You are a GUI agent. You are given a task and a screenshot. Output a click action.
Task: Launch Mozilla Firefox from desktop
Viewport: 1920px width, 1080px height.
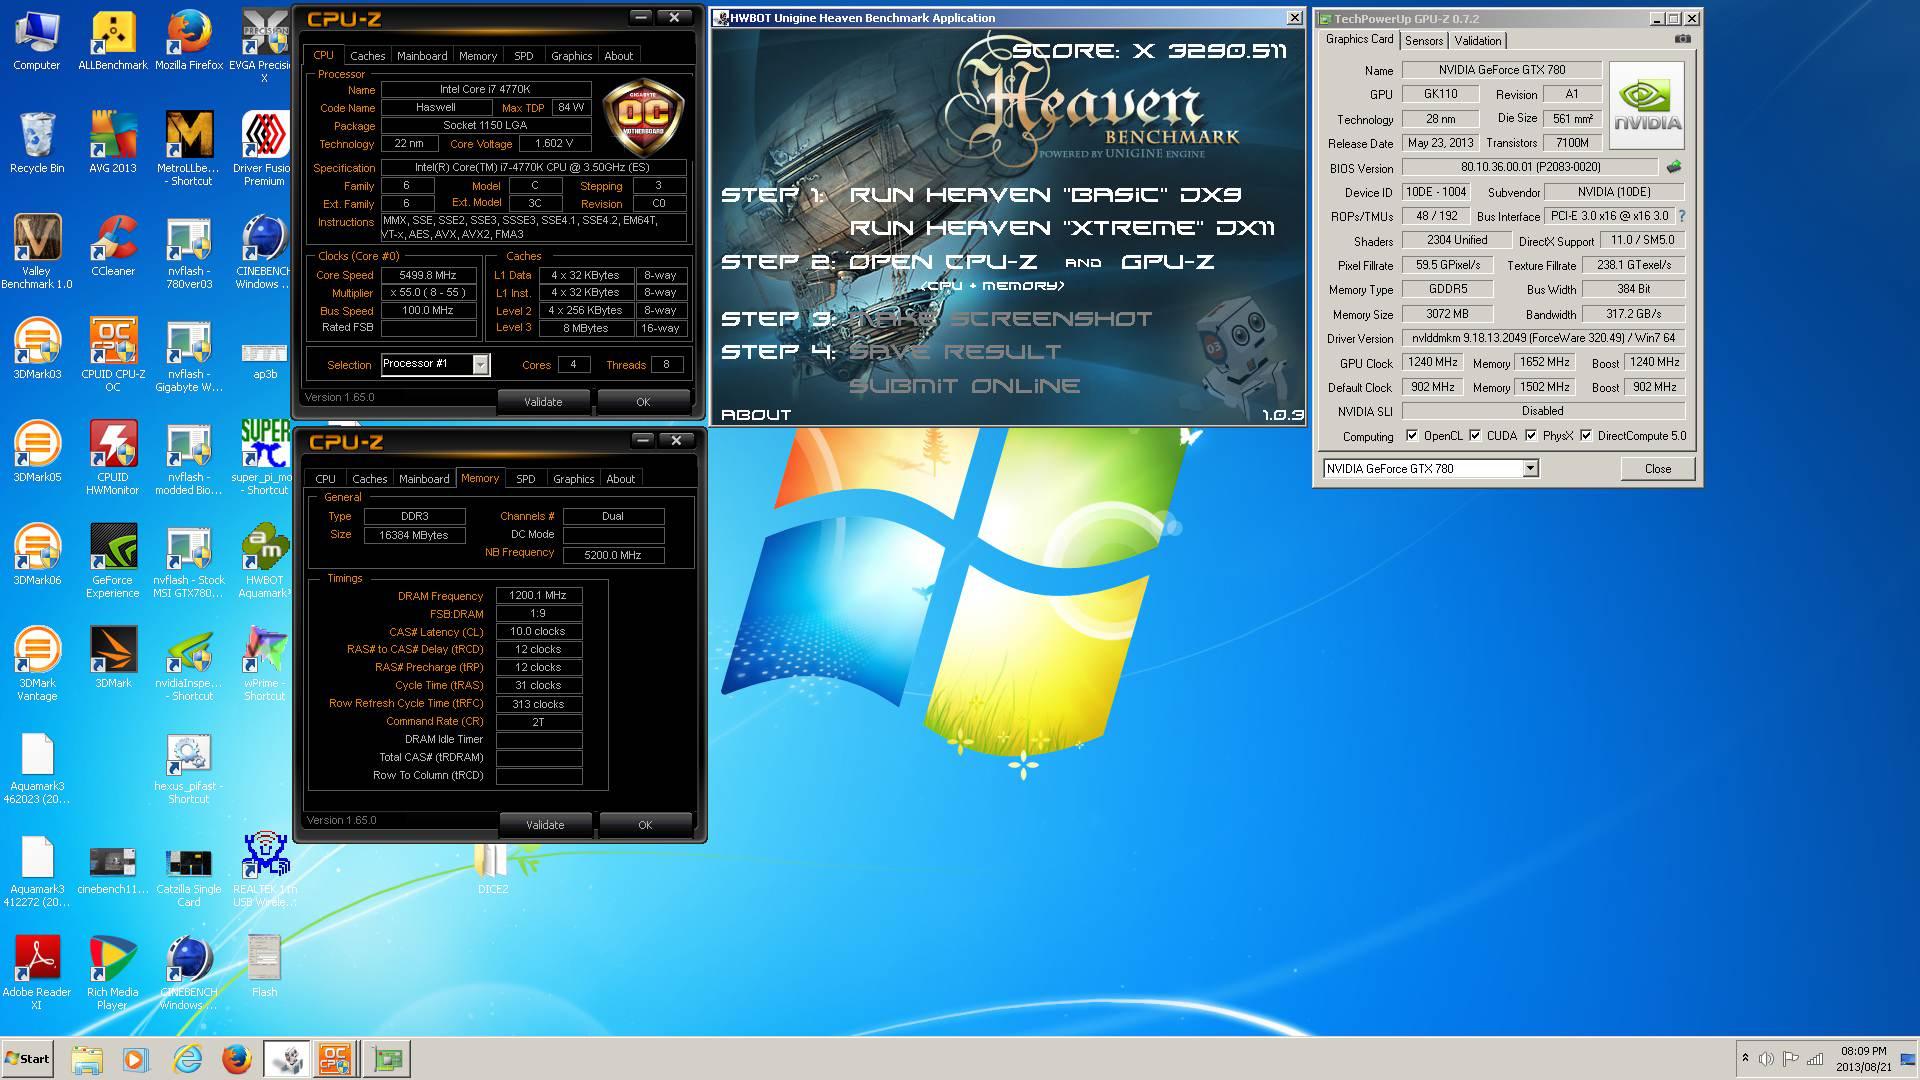click(189, 40)
